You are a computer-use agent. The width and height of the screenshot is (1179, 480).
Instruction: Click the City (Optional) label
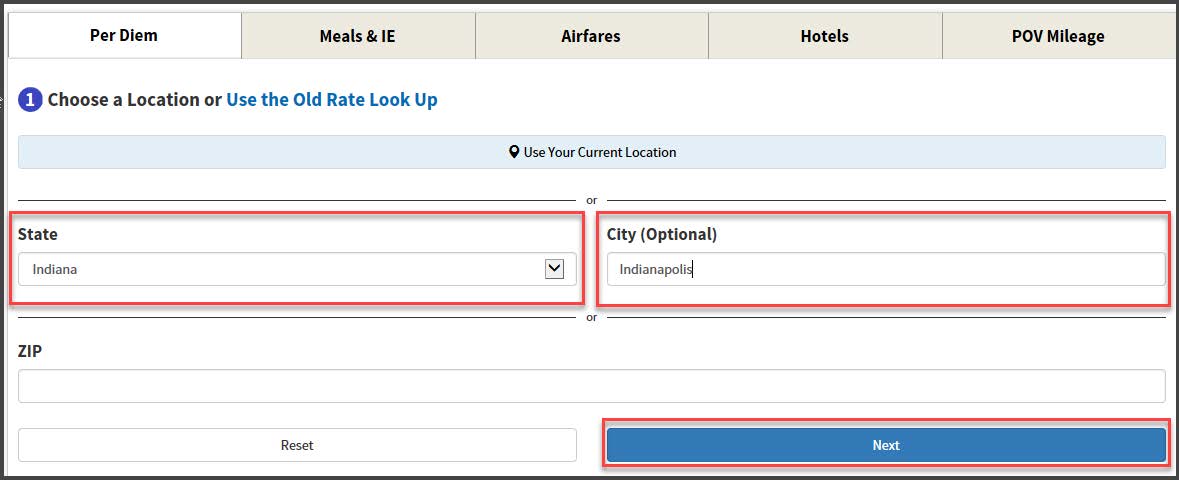[x=662, y=234]
